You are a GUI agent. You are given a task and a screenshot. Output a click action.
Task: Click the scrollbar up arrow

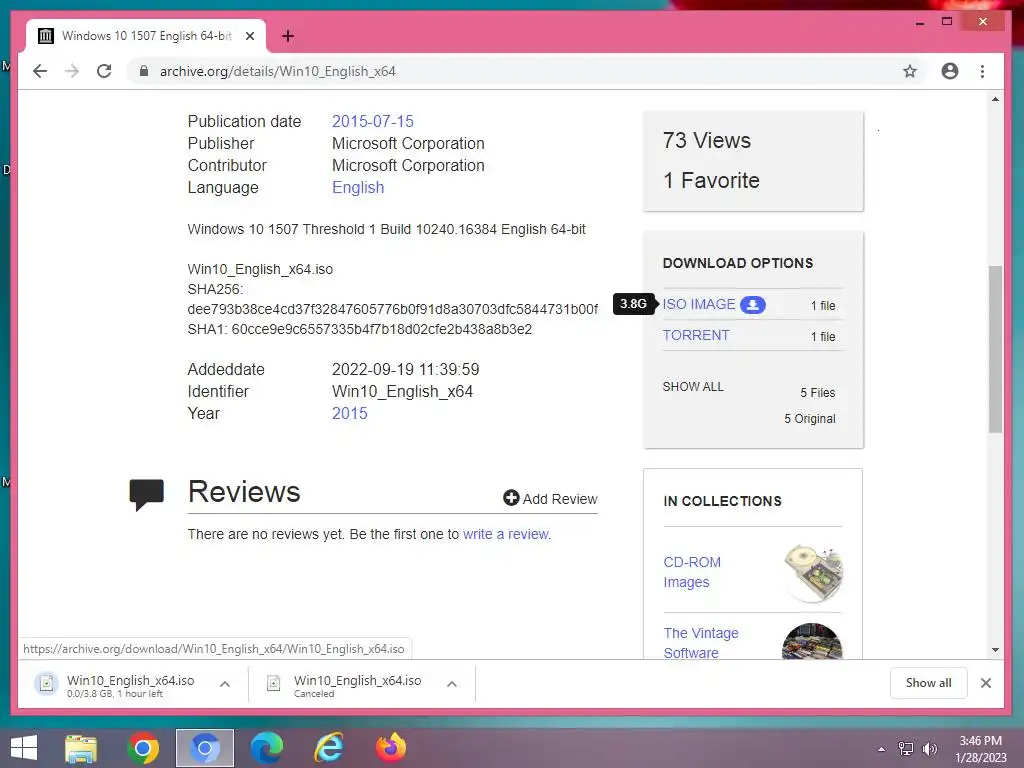995,99
